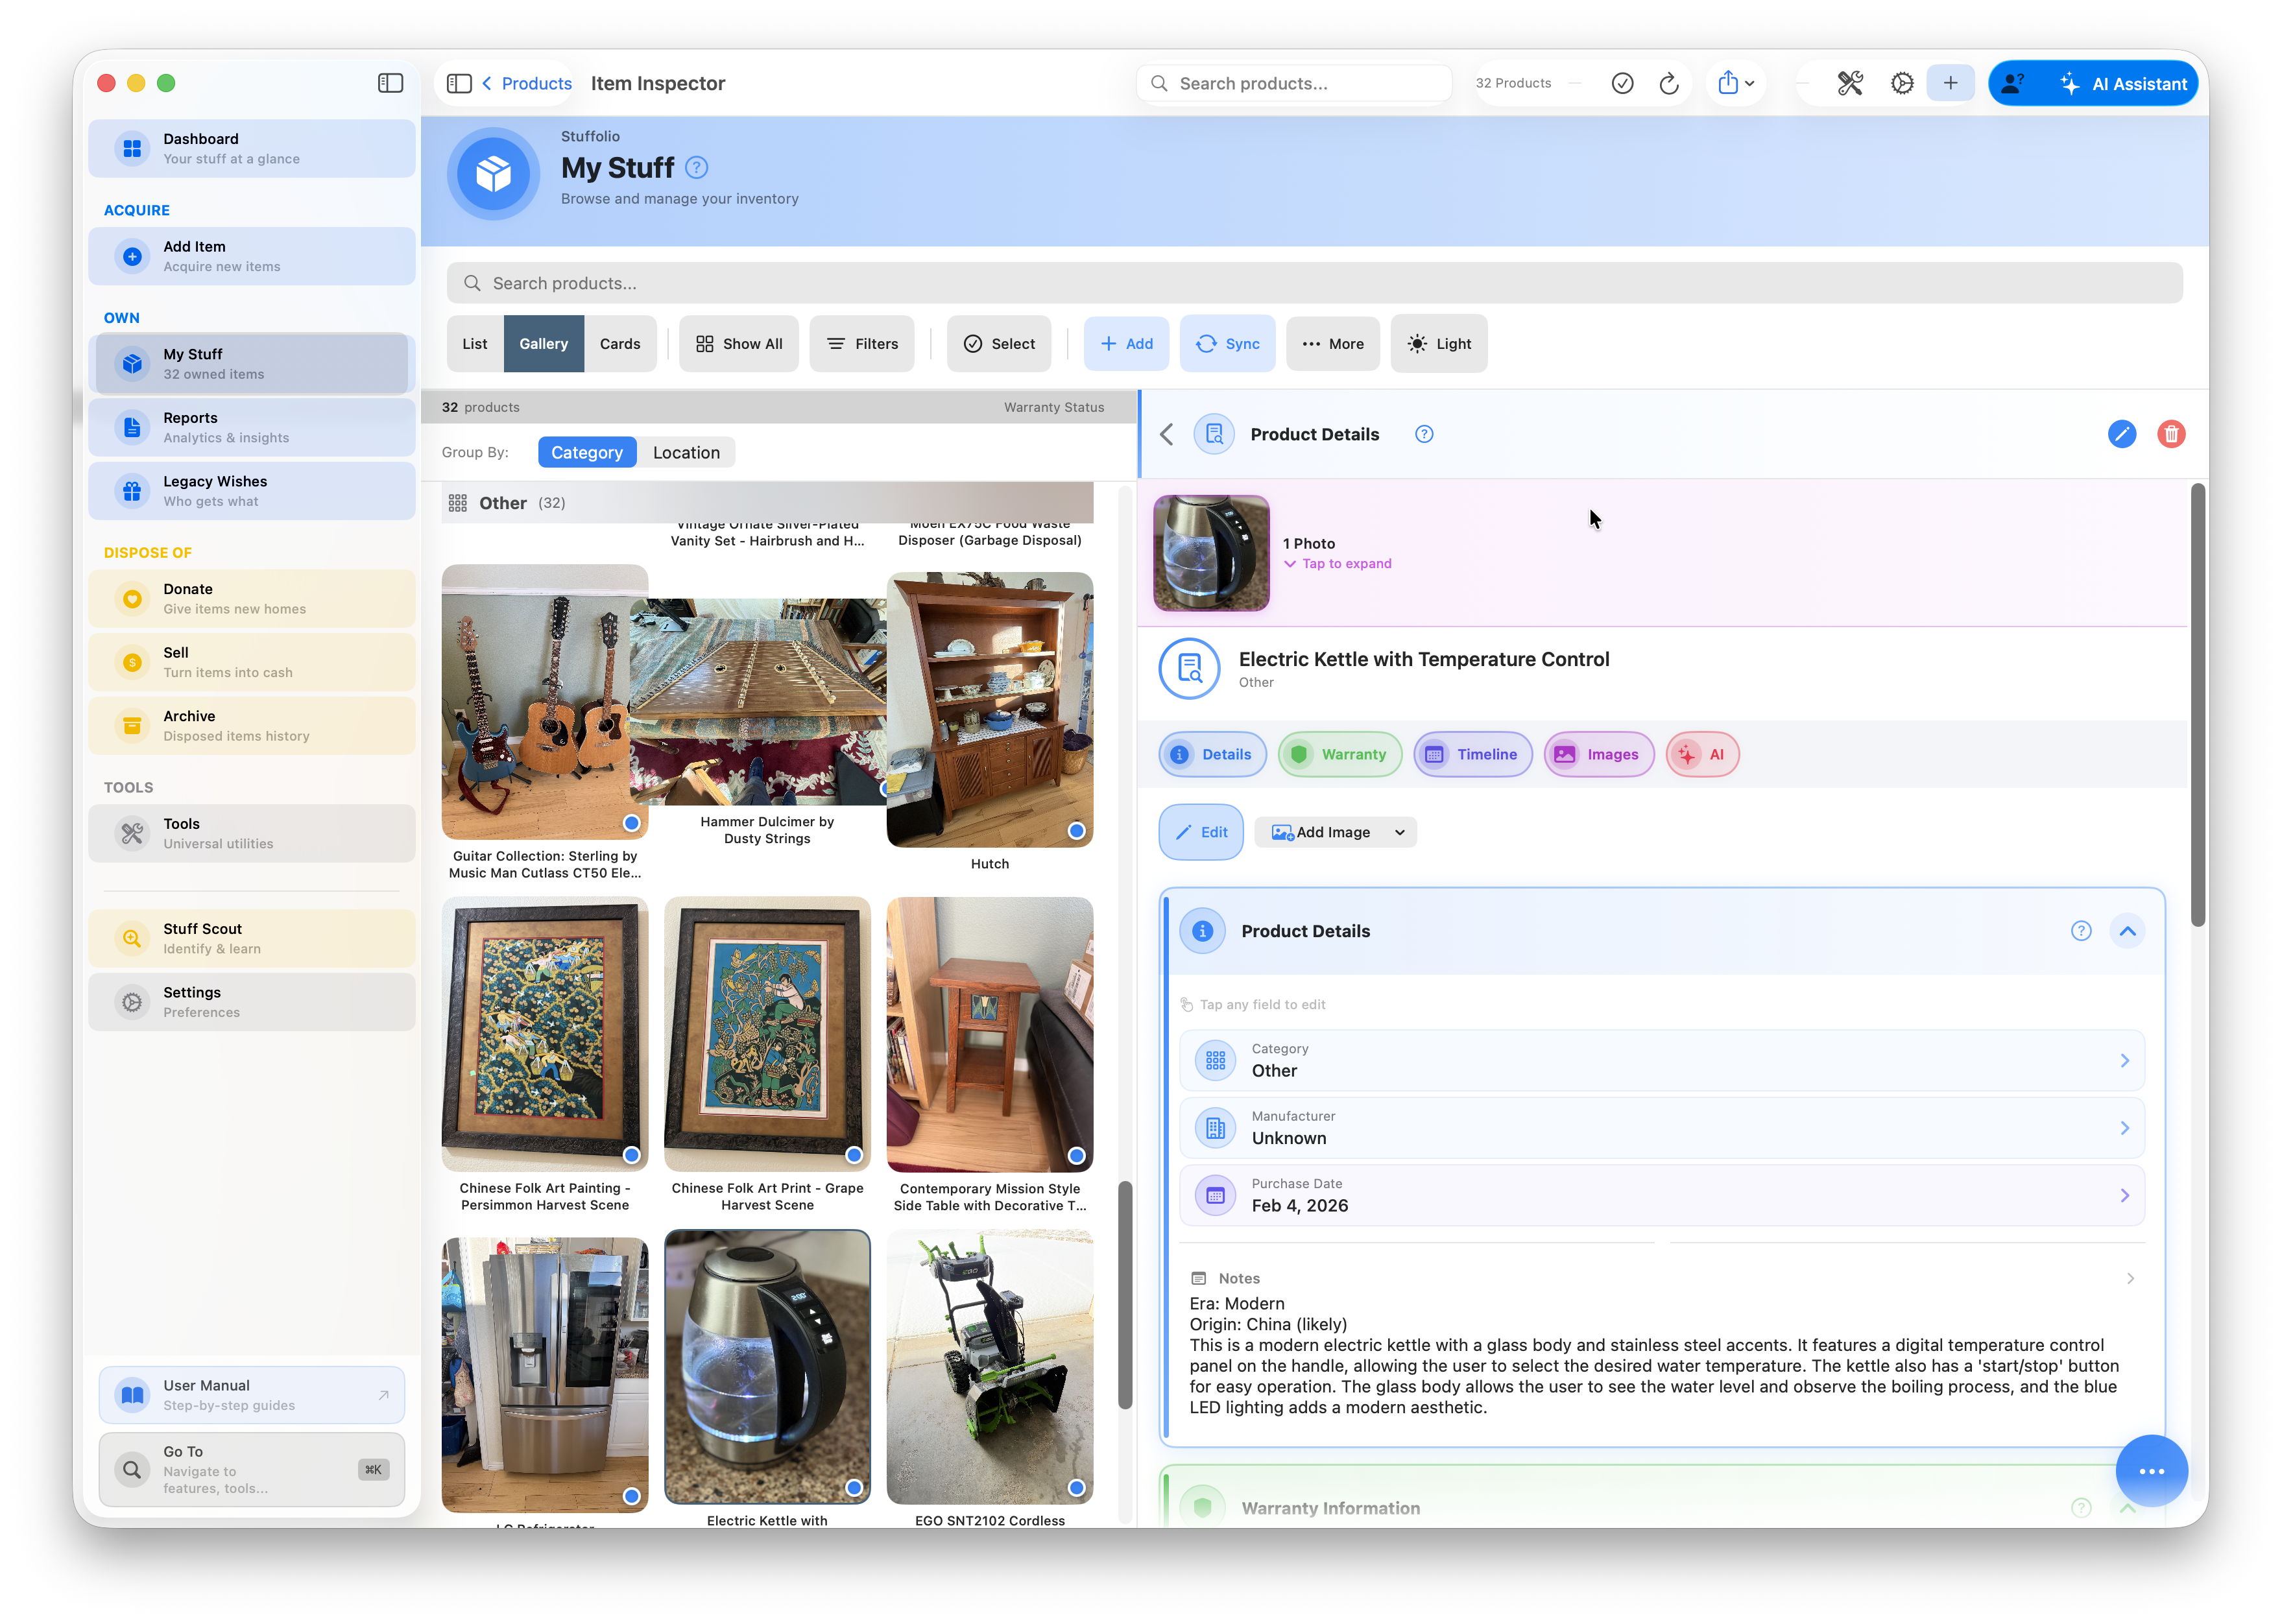This screenshot has height=1624, width=2282.
Task: Click the Edit button below the item title
Action: 1200,831
